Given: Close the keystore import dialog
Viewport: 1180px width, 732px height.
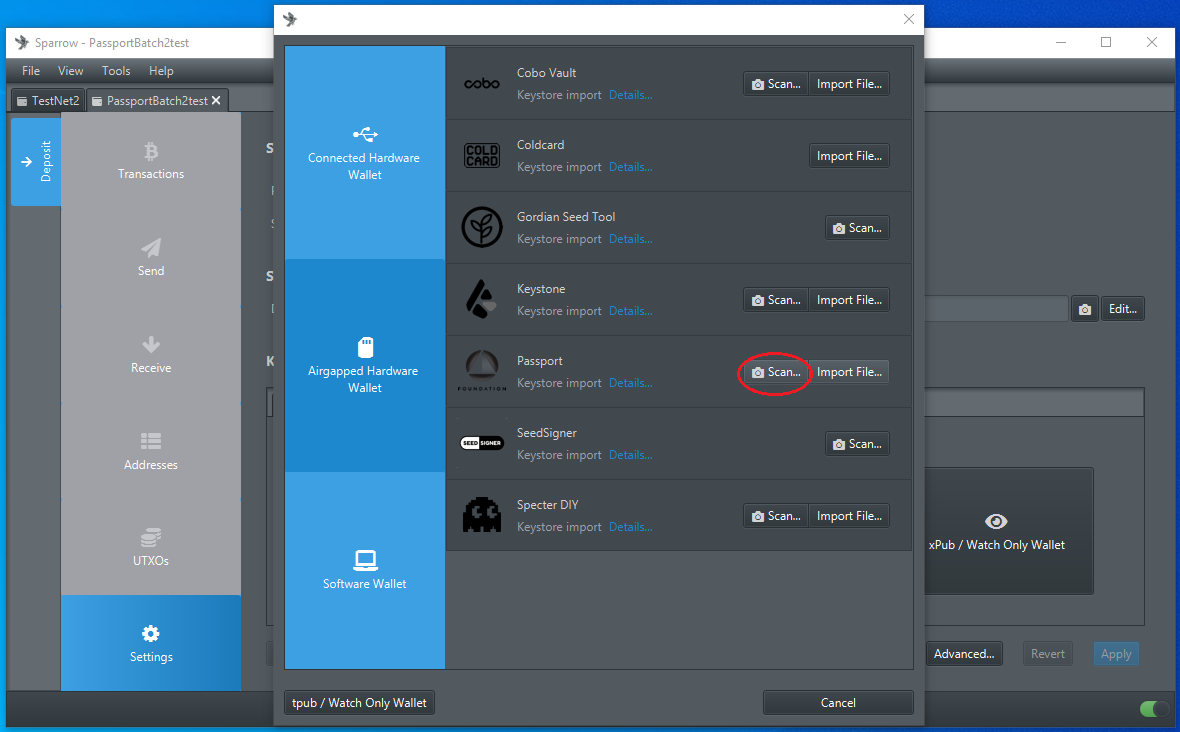Looking at the screenshot, I should coord(909,20).
